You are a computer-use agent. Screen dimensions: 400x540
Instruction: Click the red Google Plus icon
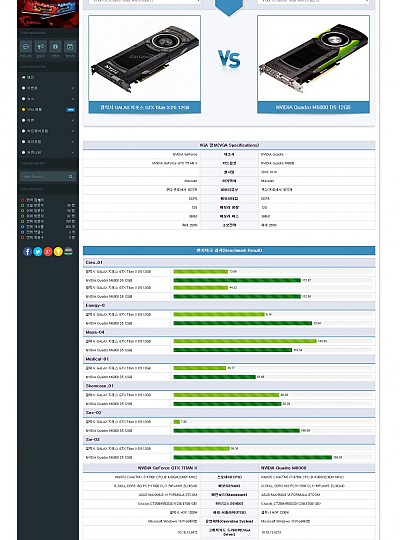point(48,251)
